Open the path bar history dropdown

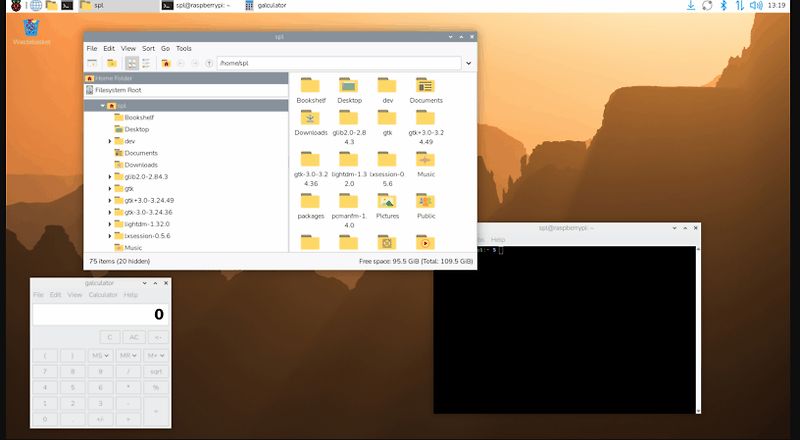click(x=468, y=63)
